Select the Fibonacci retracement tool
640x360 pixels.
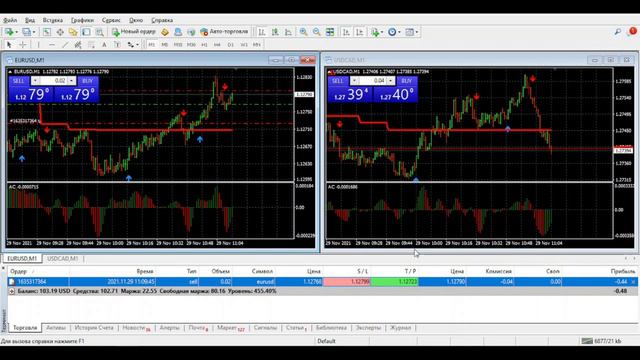[91, 44]
